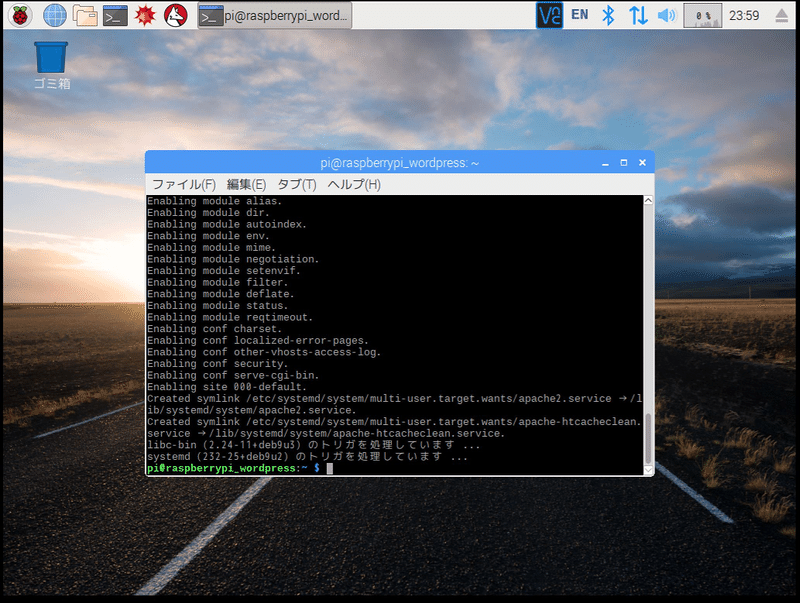The width and height of the screenshot is (800, 603).
Task: Click the 'Enabling conf security.' line
Action: tap(218, 364)
